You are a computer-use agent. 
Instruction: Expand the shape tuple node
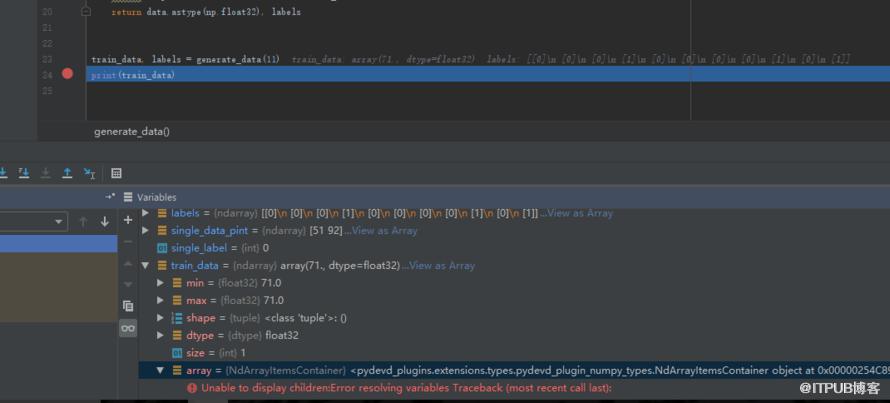pos(161,318)
